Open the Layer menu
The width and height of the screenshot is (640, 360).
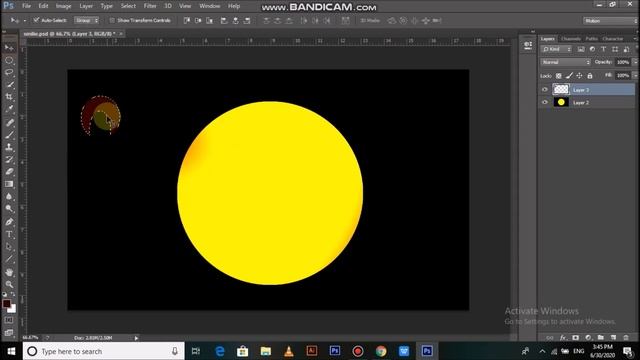[x=86, y=6]
